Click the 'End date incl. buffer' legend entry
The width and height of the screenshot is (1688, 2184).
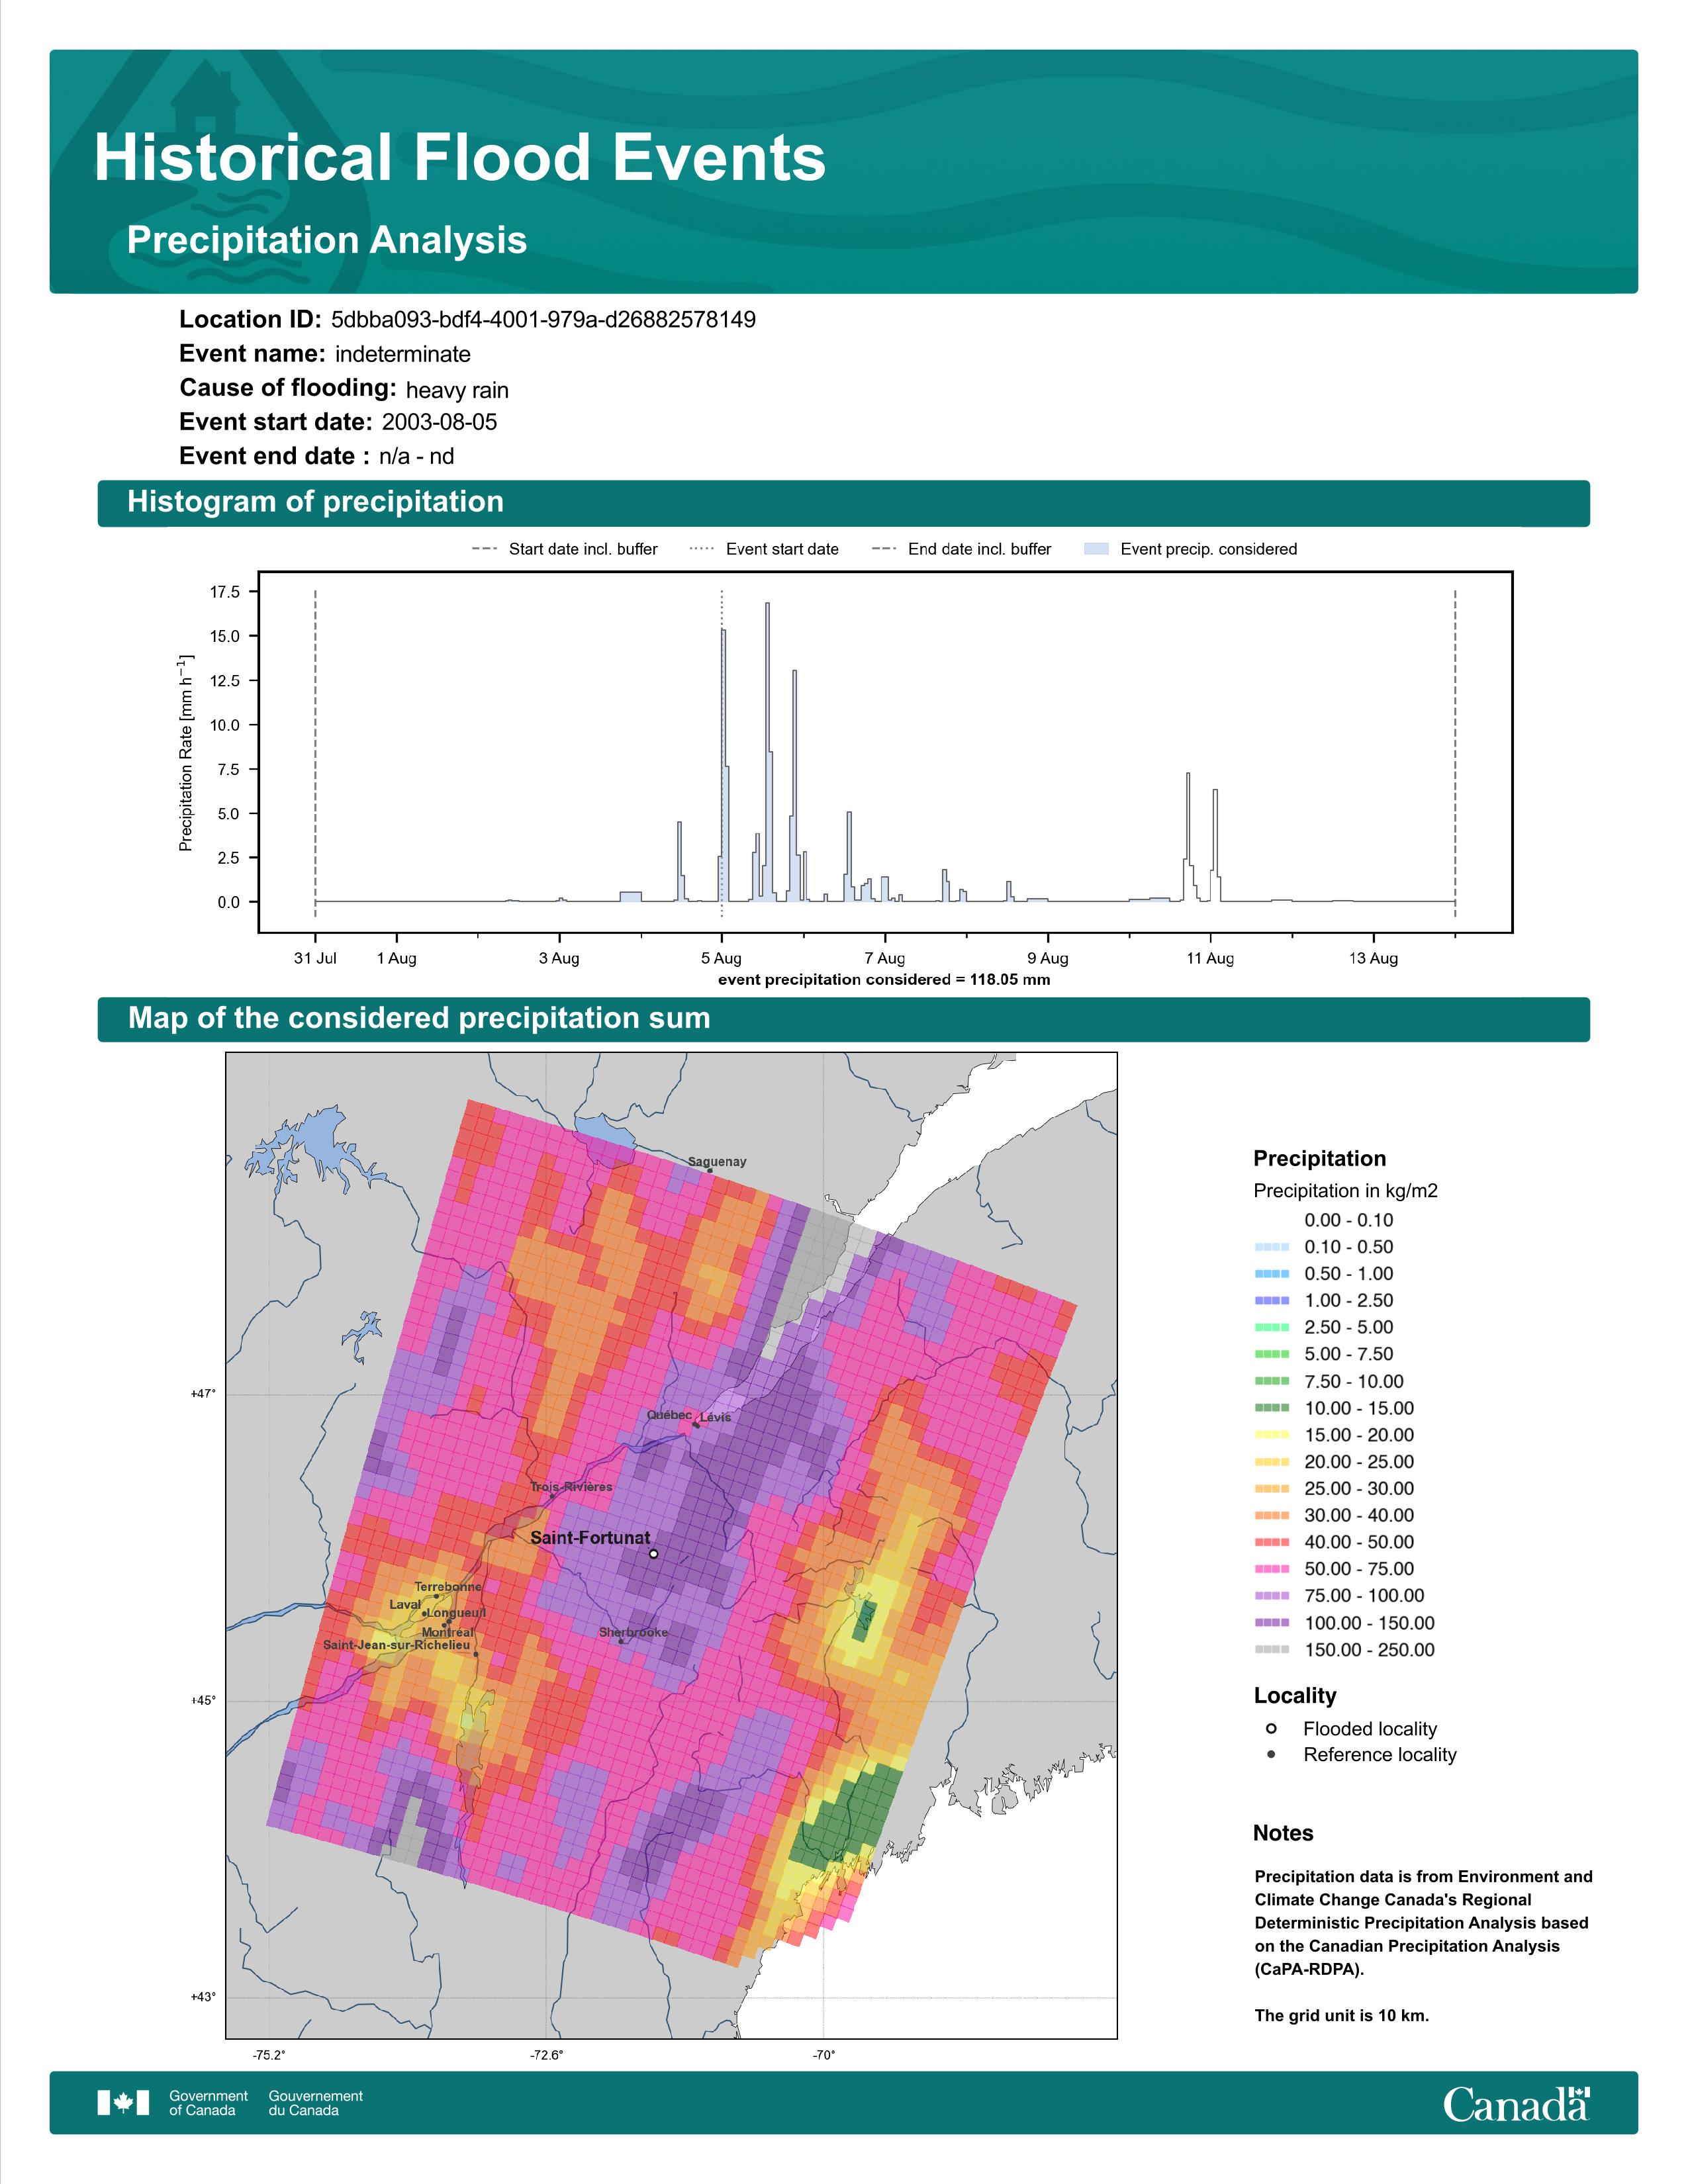click(962, 549)
